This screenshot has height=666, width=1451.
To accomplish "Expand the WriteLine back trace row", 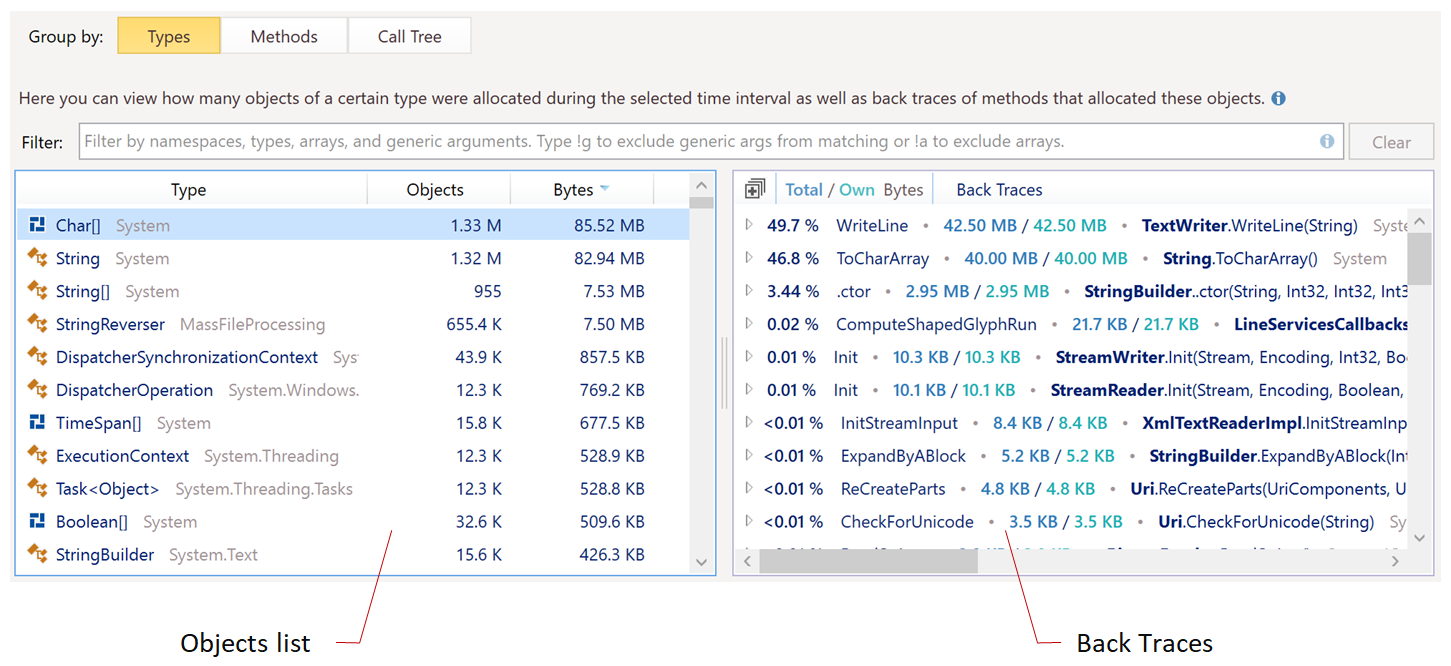I will pyautogui.click(x=749, y=225).
